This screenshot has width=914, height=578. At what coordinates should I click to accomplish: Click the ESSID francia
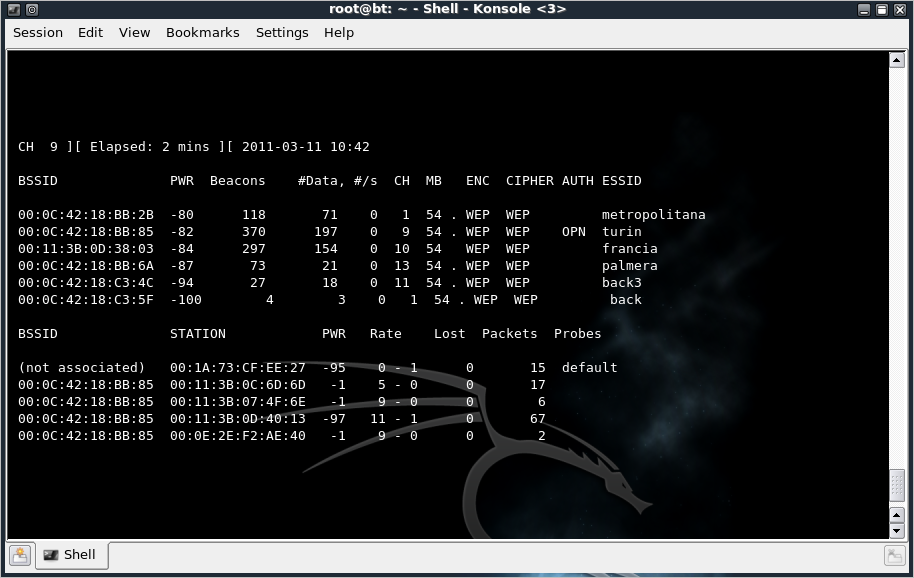coord(630,249)
